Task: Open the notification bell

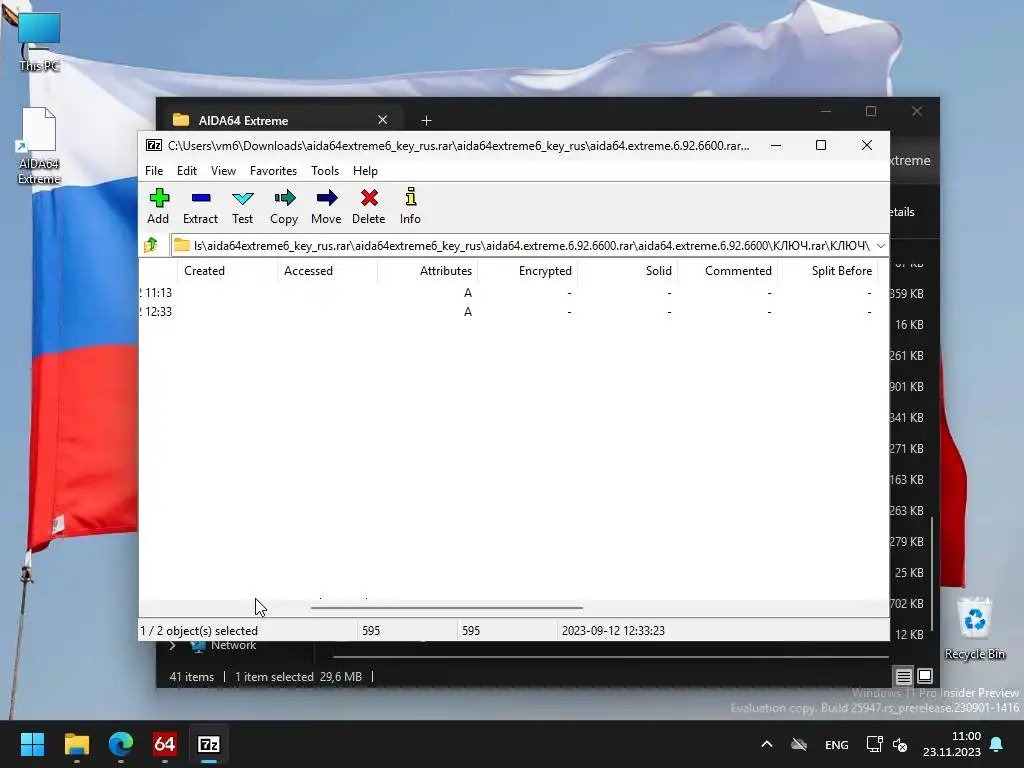Action: coord(997,744)
